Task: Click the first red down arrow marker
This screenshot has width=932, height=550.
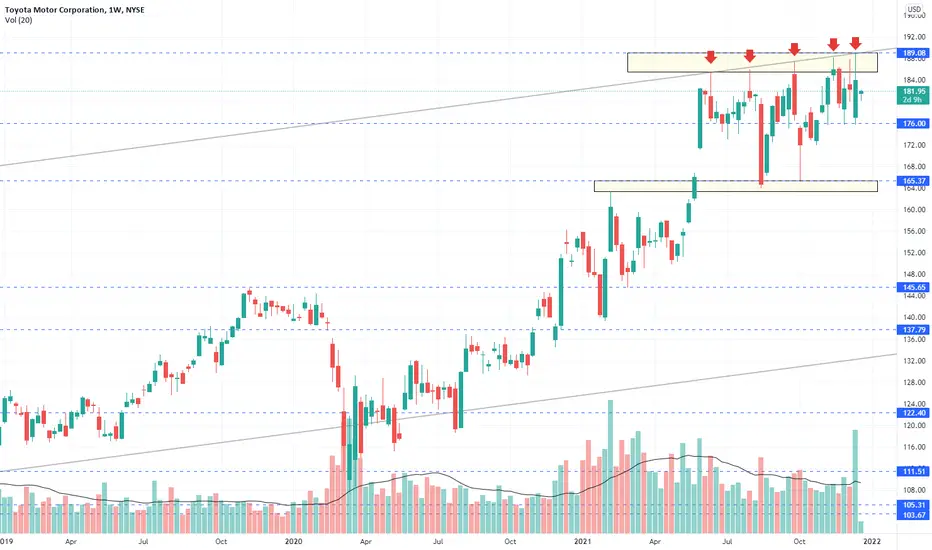Action: tap(710, 57)
